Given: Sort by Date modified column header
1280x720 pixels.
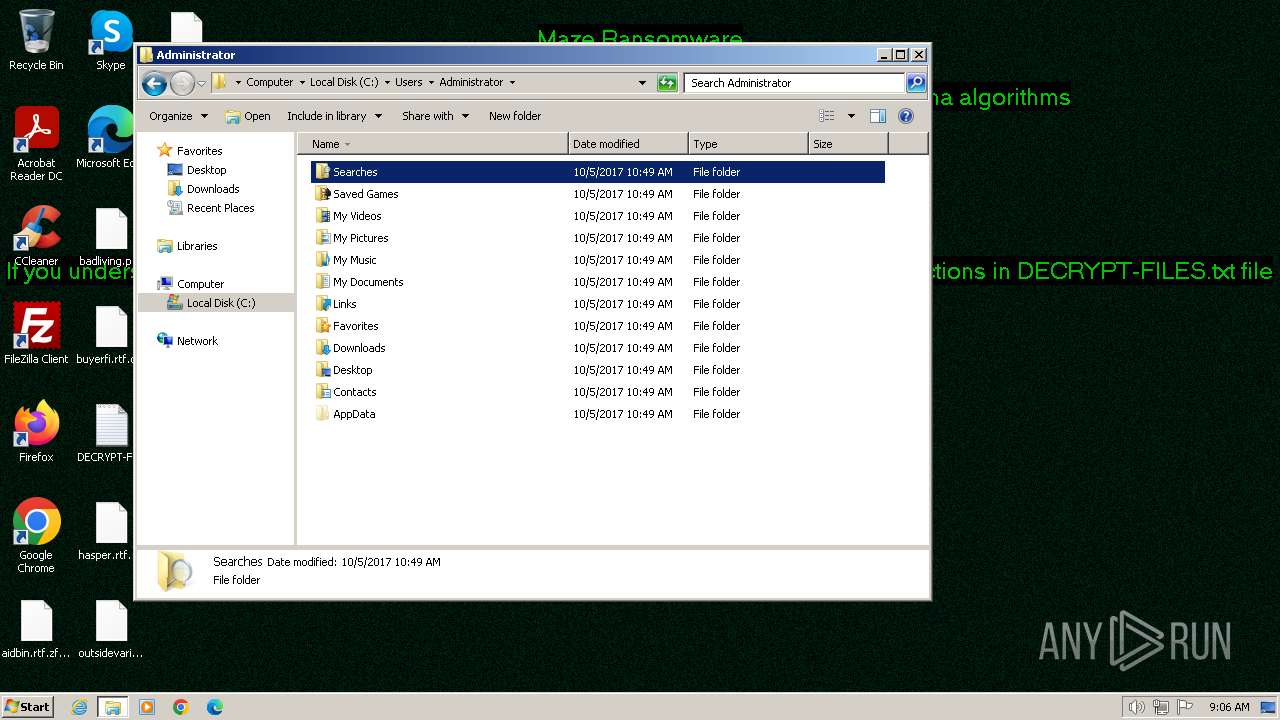Looking at the screenshot, I should click(628, 144).
